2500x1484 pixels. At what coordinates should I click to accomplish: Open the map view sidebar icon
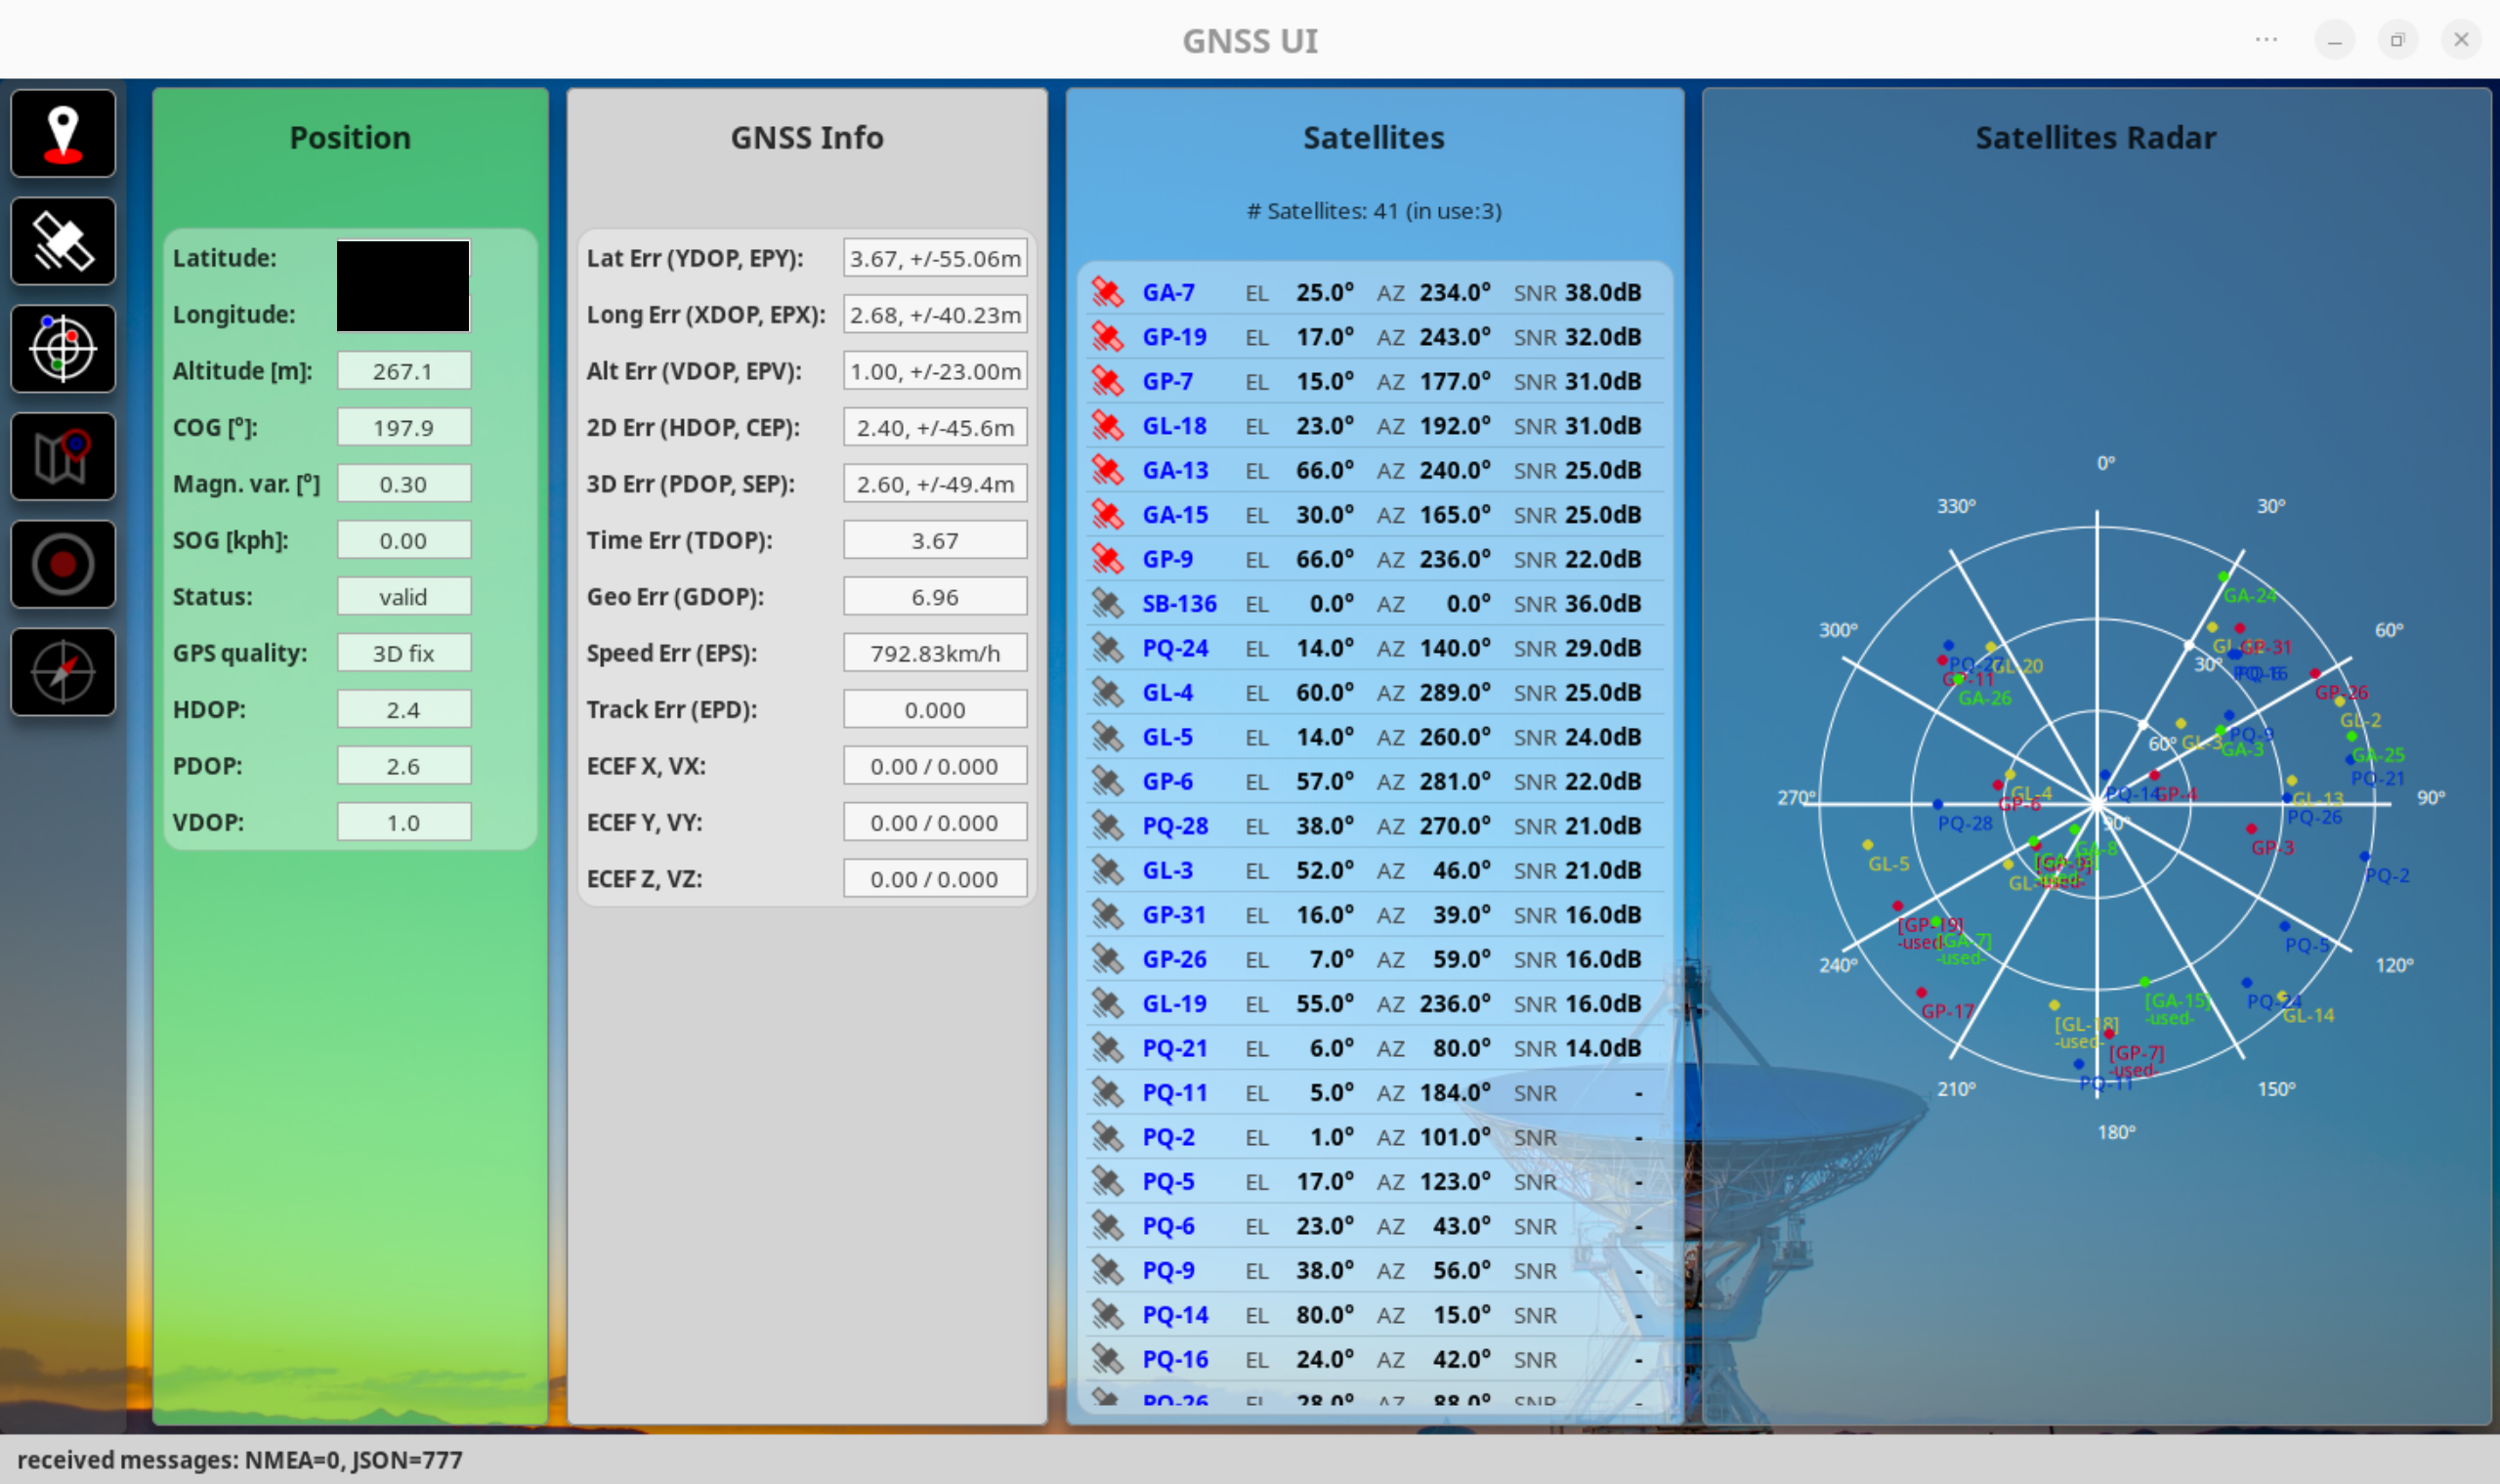63,457
